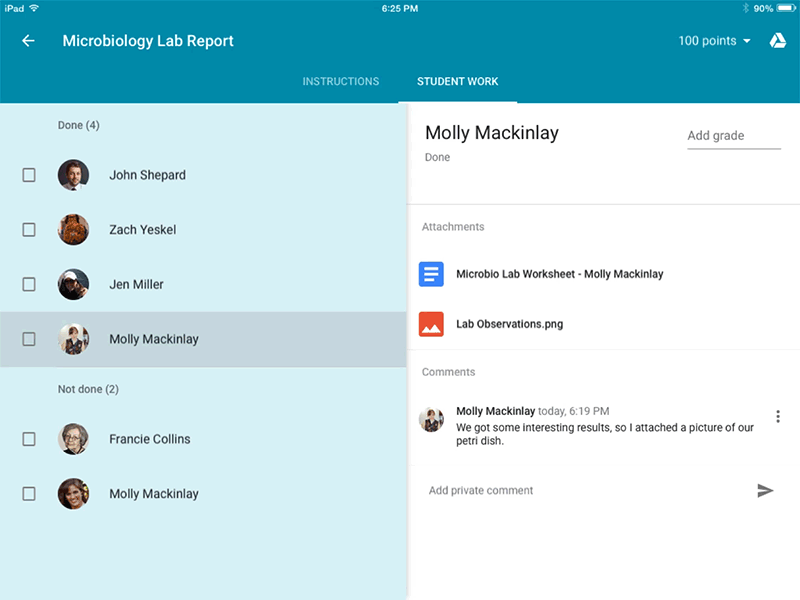Screen dimensions: 800x600
Task: Select student John Shepard's name
Action: (x=147, y=175)
